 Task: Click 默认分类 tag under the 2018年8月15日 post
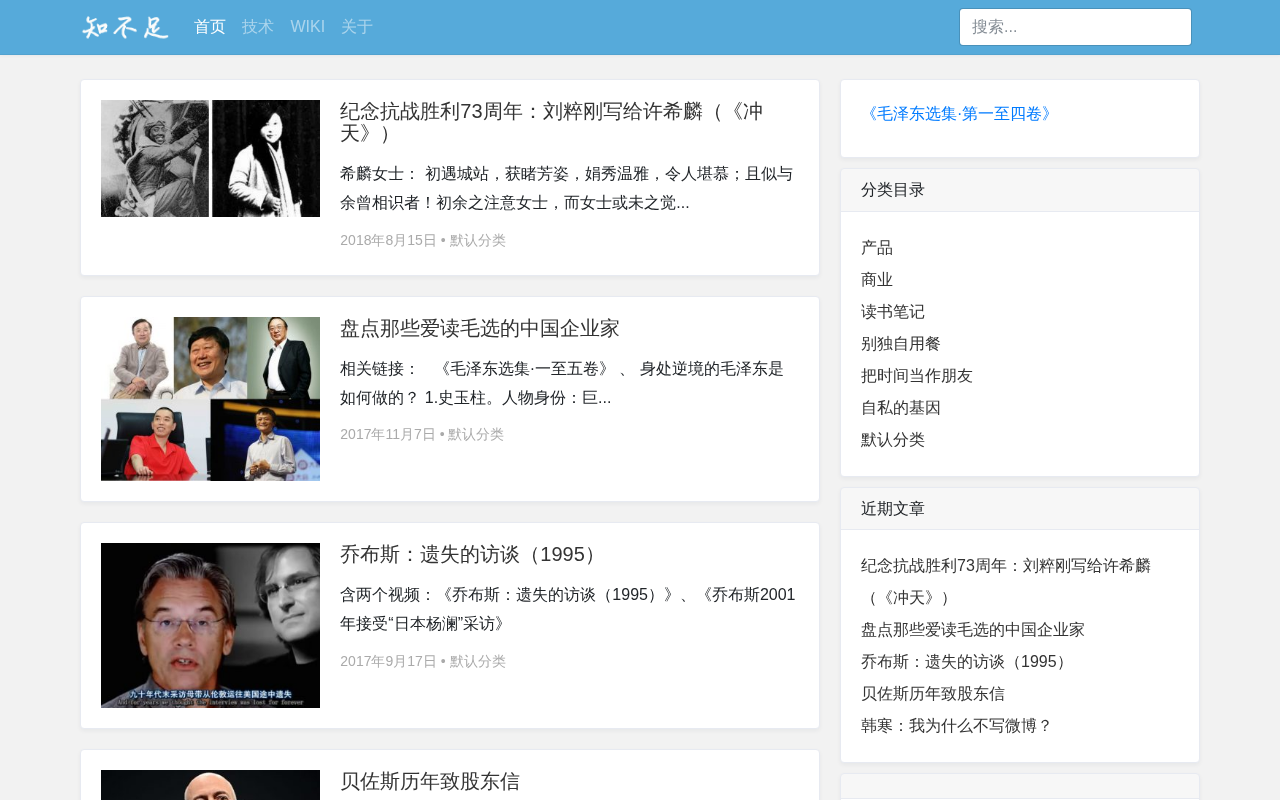[478, 240]
